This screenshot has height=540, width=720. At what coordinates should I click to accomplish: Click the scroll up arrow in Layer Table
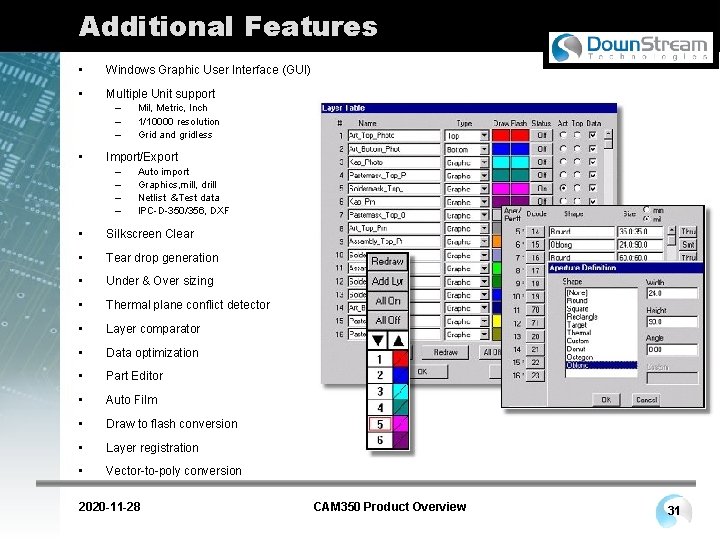click(x=608, y=135)
